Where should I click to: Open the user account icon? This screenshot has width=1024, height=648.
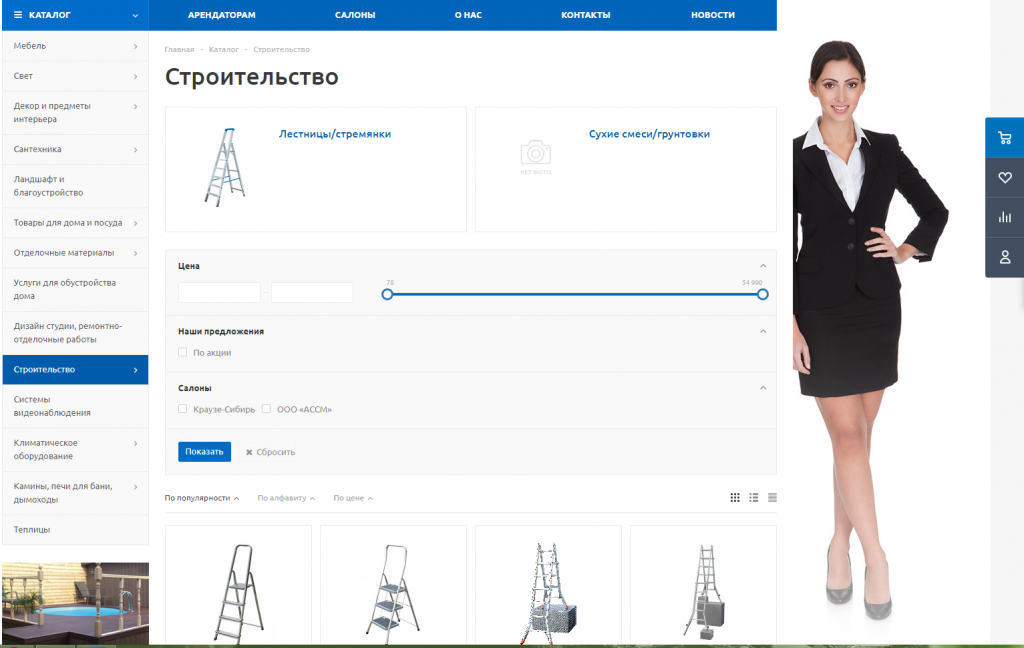point(1004,257)
